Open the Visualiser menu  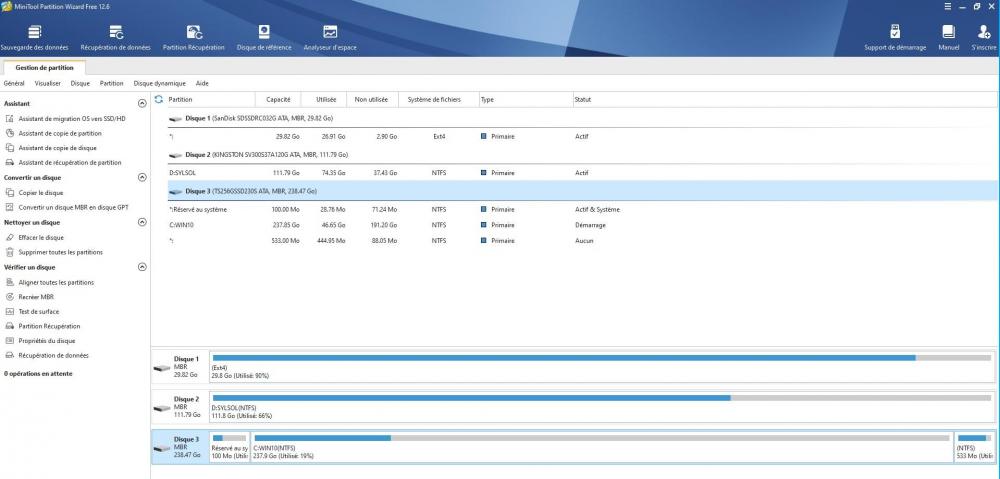coord(48,83)
